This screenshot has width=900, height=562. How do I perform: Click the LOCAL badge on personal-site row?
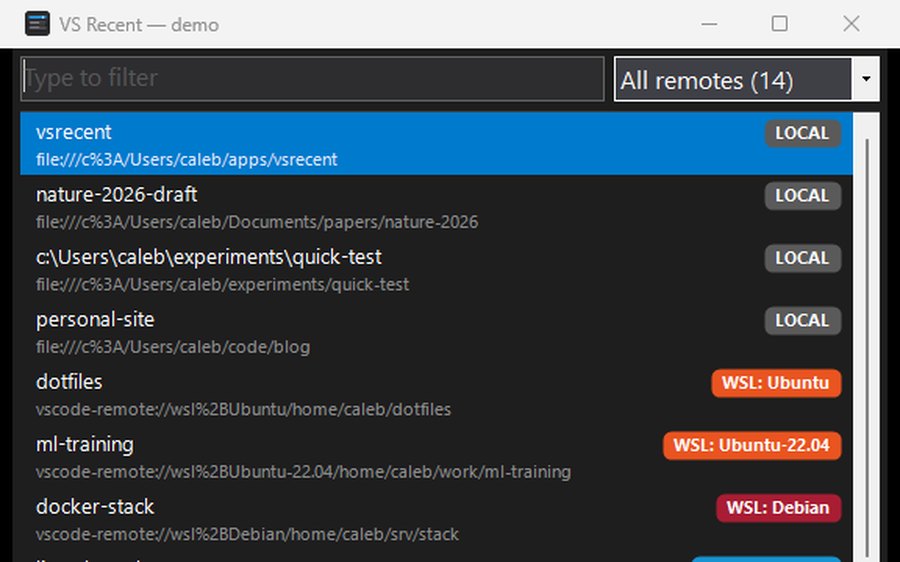(x=802, y=321)
